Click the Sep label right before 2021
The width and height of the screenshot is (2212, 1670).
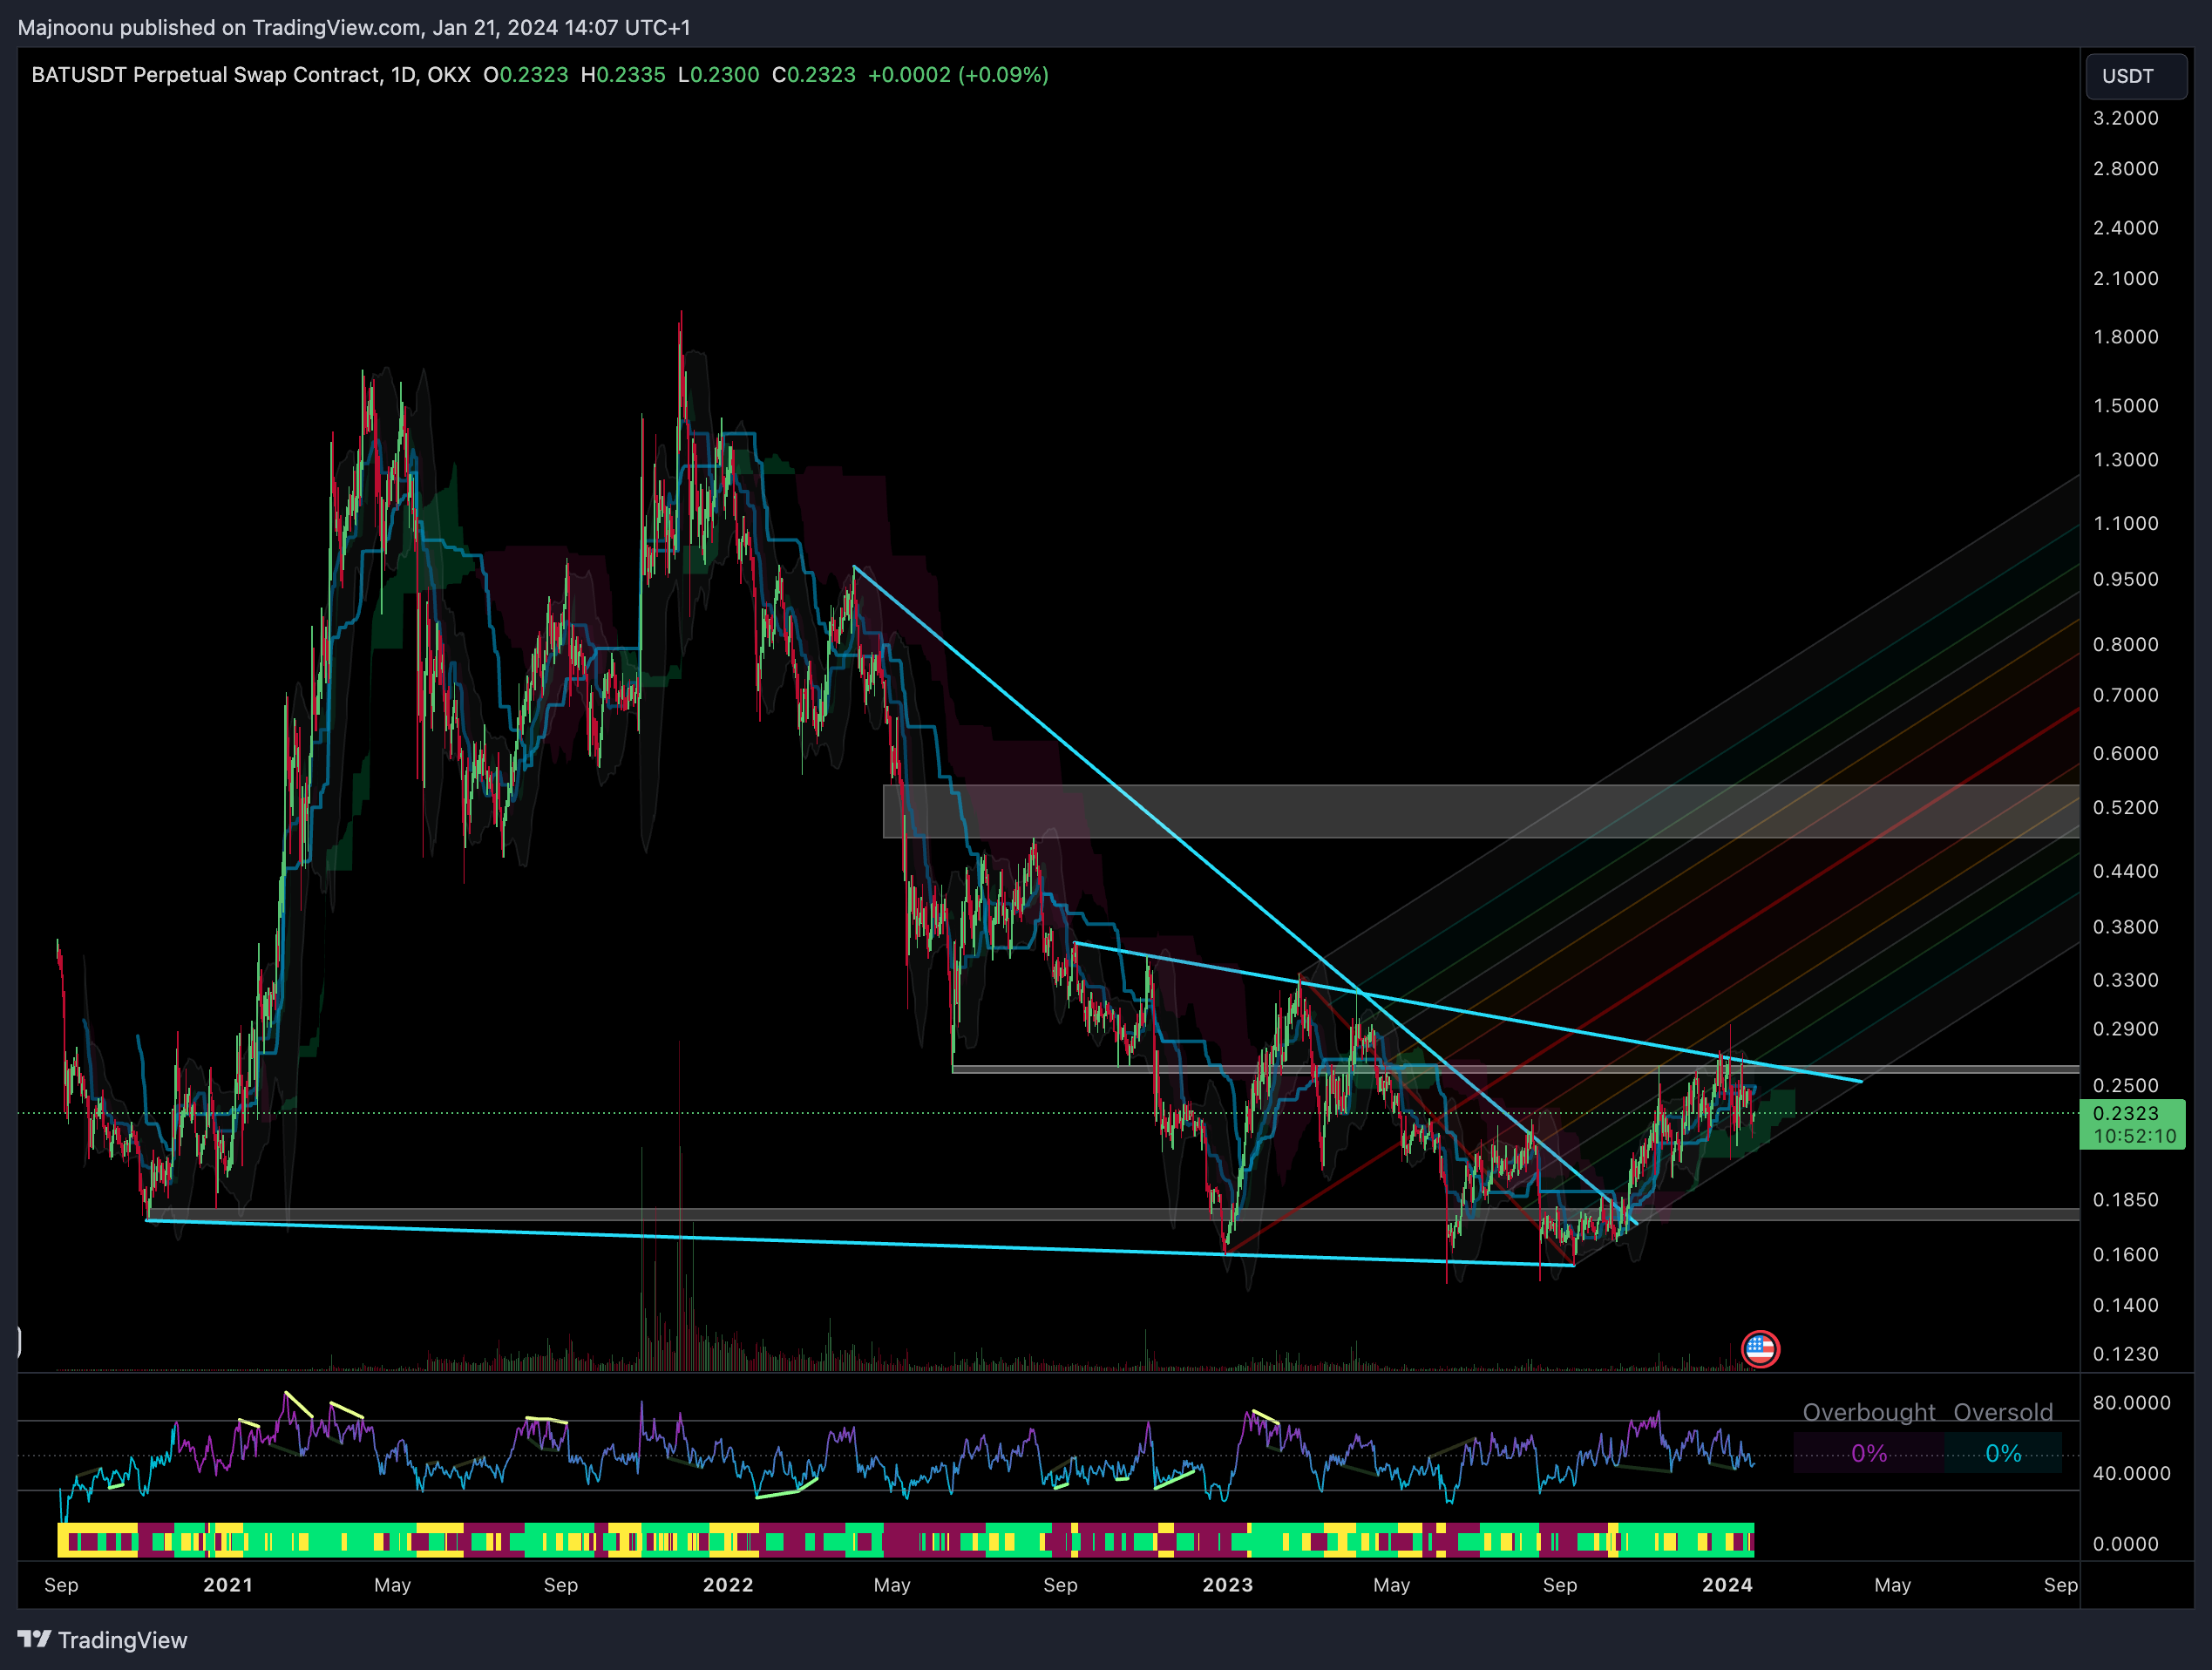click(x=61, y=1586)
